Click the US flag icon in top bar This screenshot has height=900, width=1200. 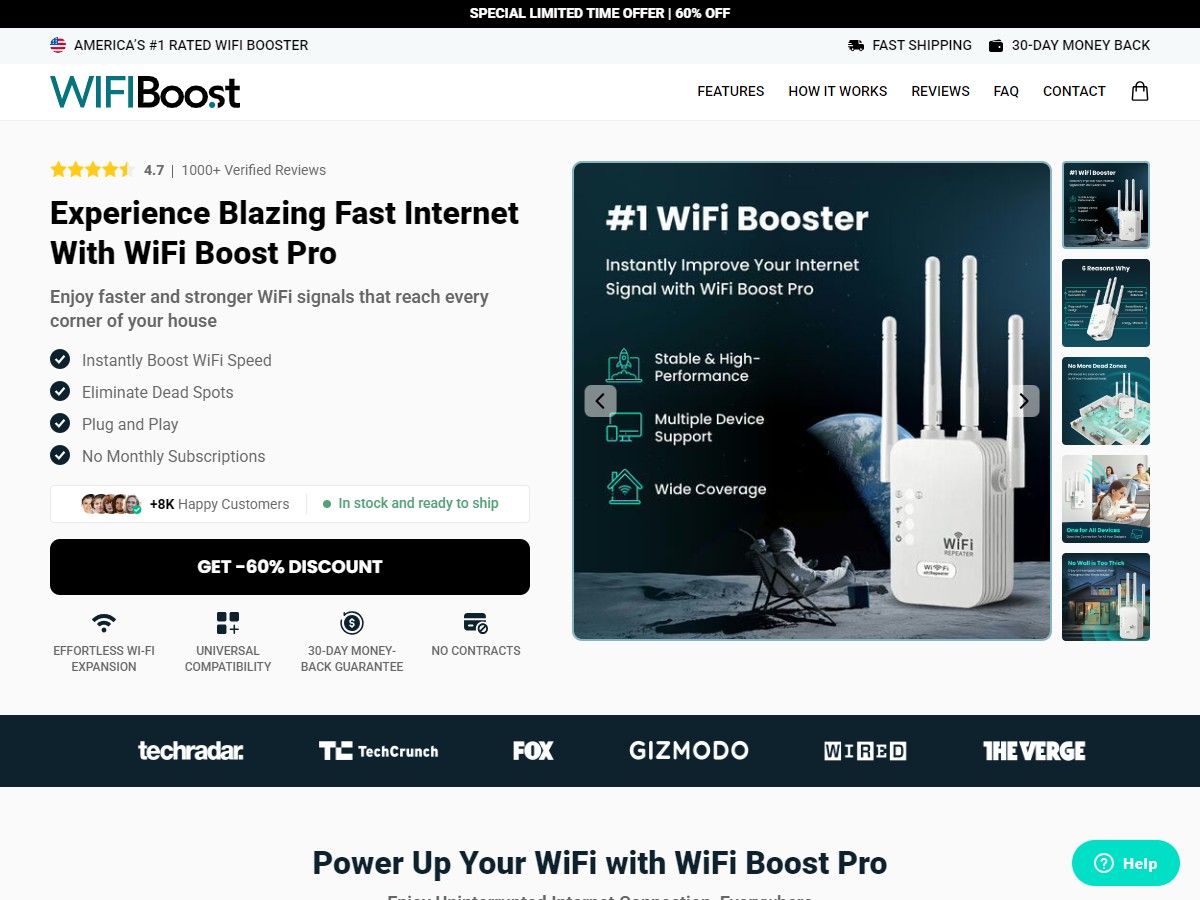click(58, 45)
